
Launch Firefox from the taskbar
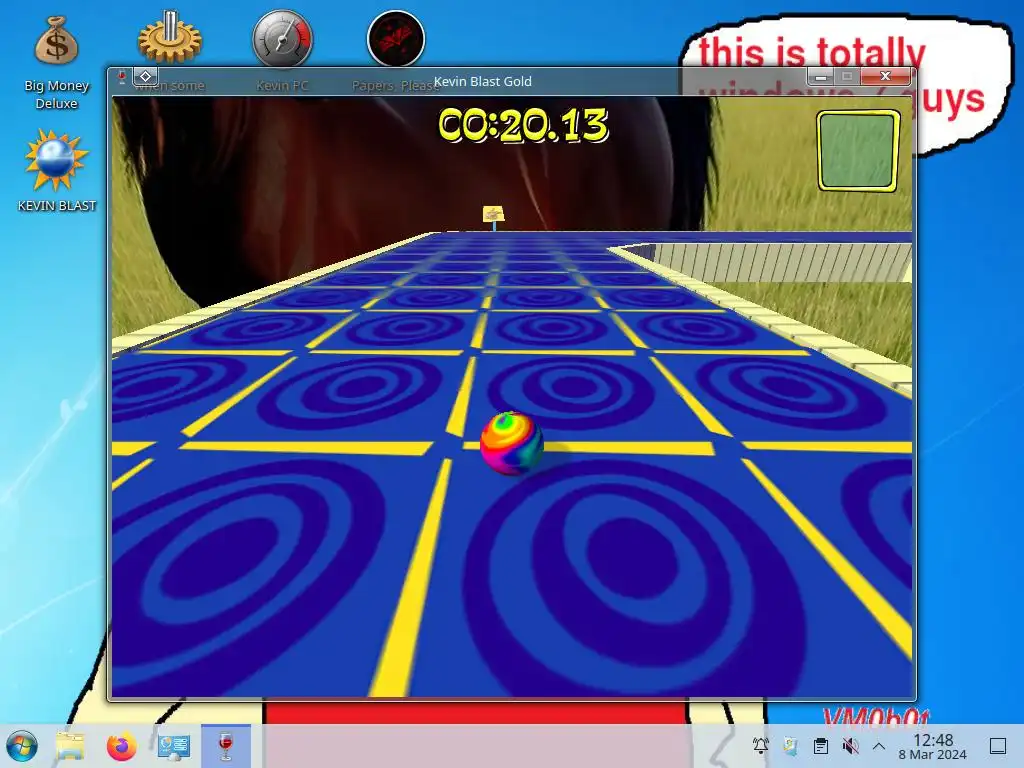121,746
